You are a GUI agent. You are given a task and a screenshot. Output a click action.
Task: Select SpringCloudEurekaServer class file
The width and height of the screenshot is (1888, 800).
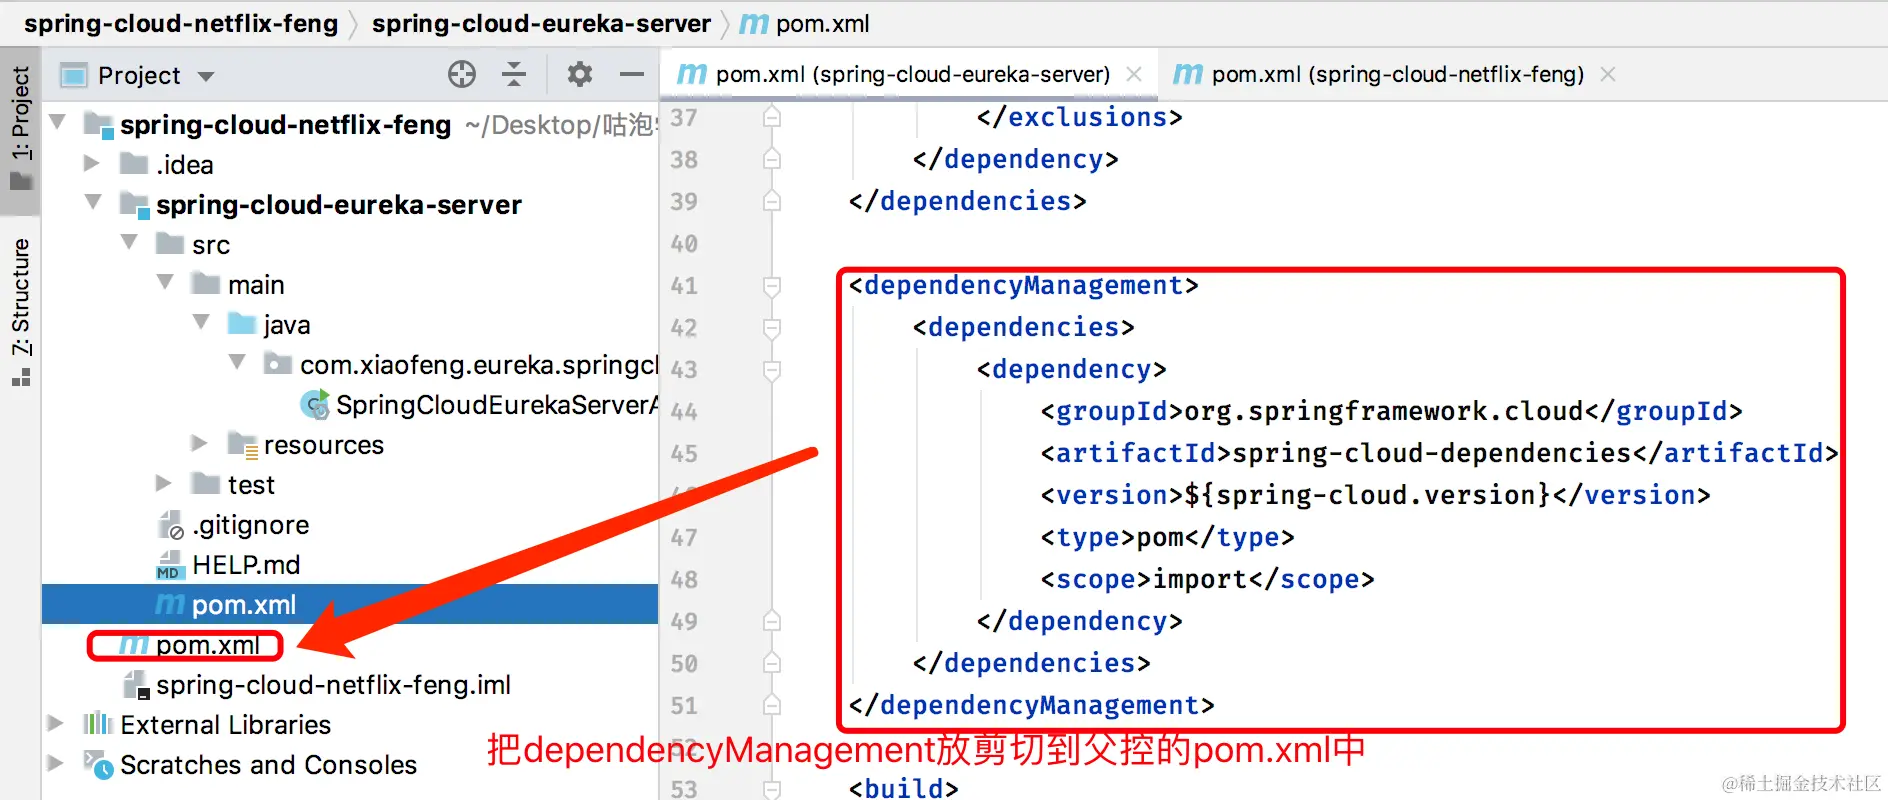tap(480, 404)
